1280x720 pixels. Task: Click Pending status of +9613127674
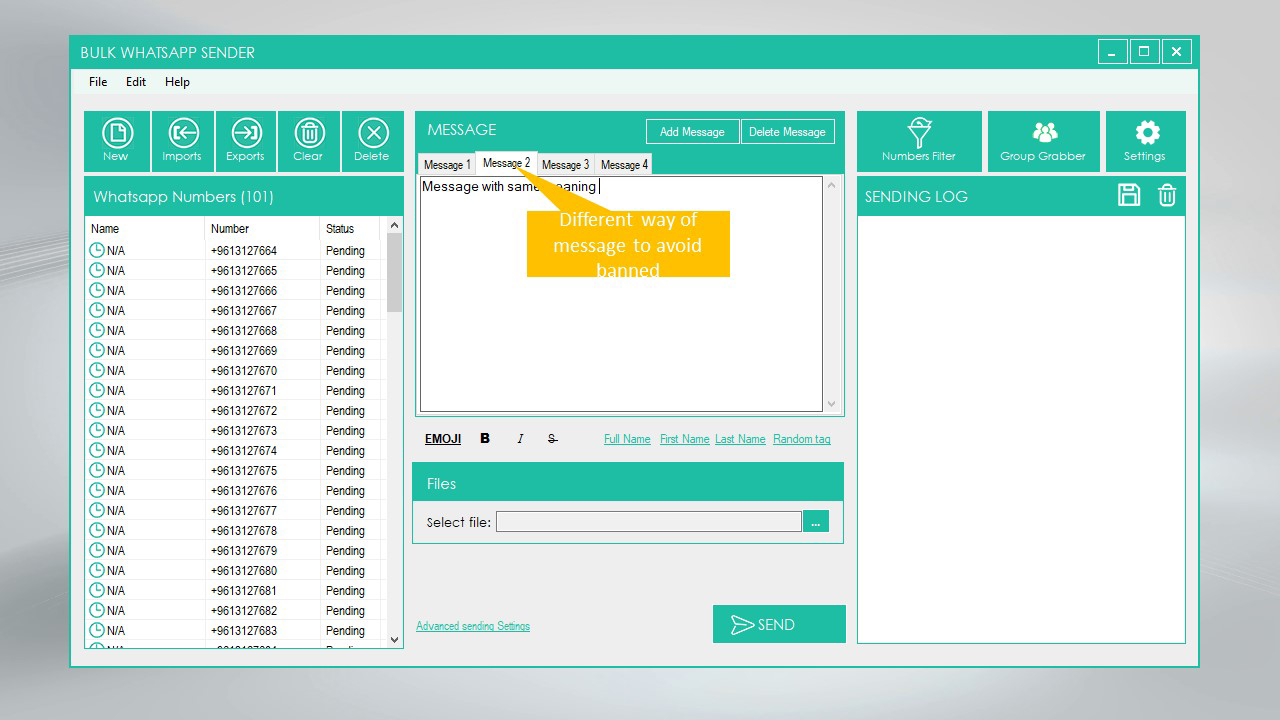pyautogui.click(x=345, y=451)
